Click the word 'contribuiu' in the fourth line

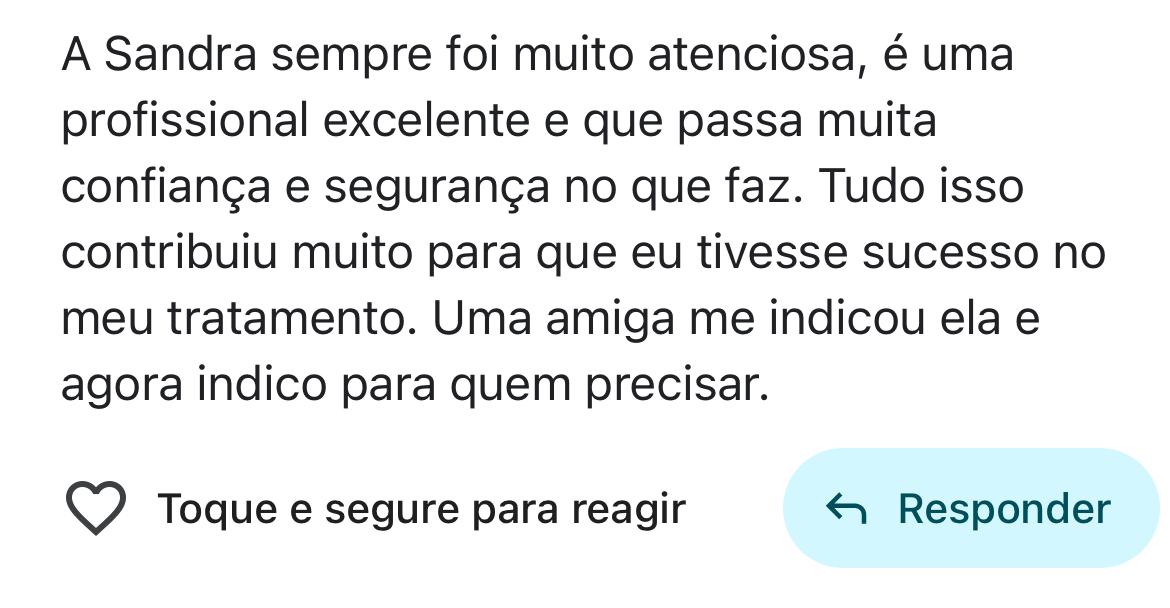coord(169,252)
